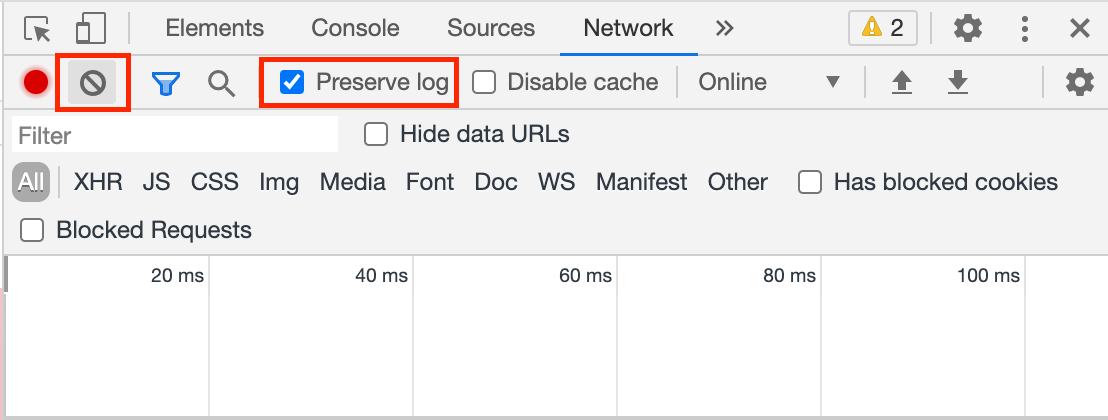The height and width of the screenshot is (420, 1108).
Task: Switch to the Console tab
Action: pyautogui.click(x=355, y=28)
